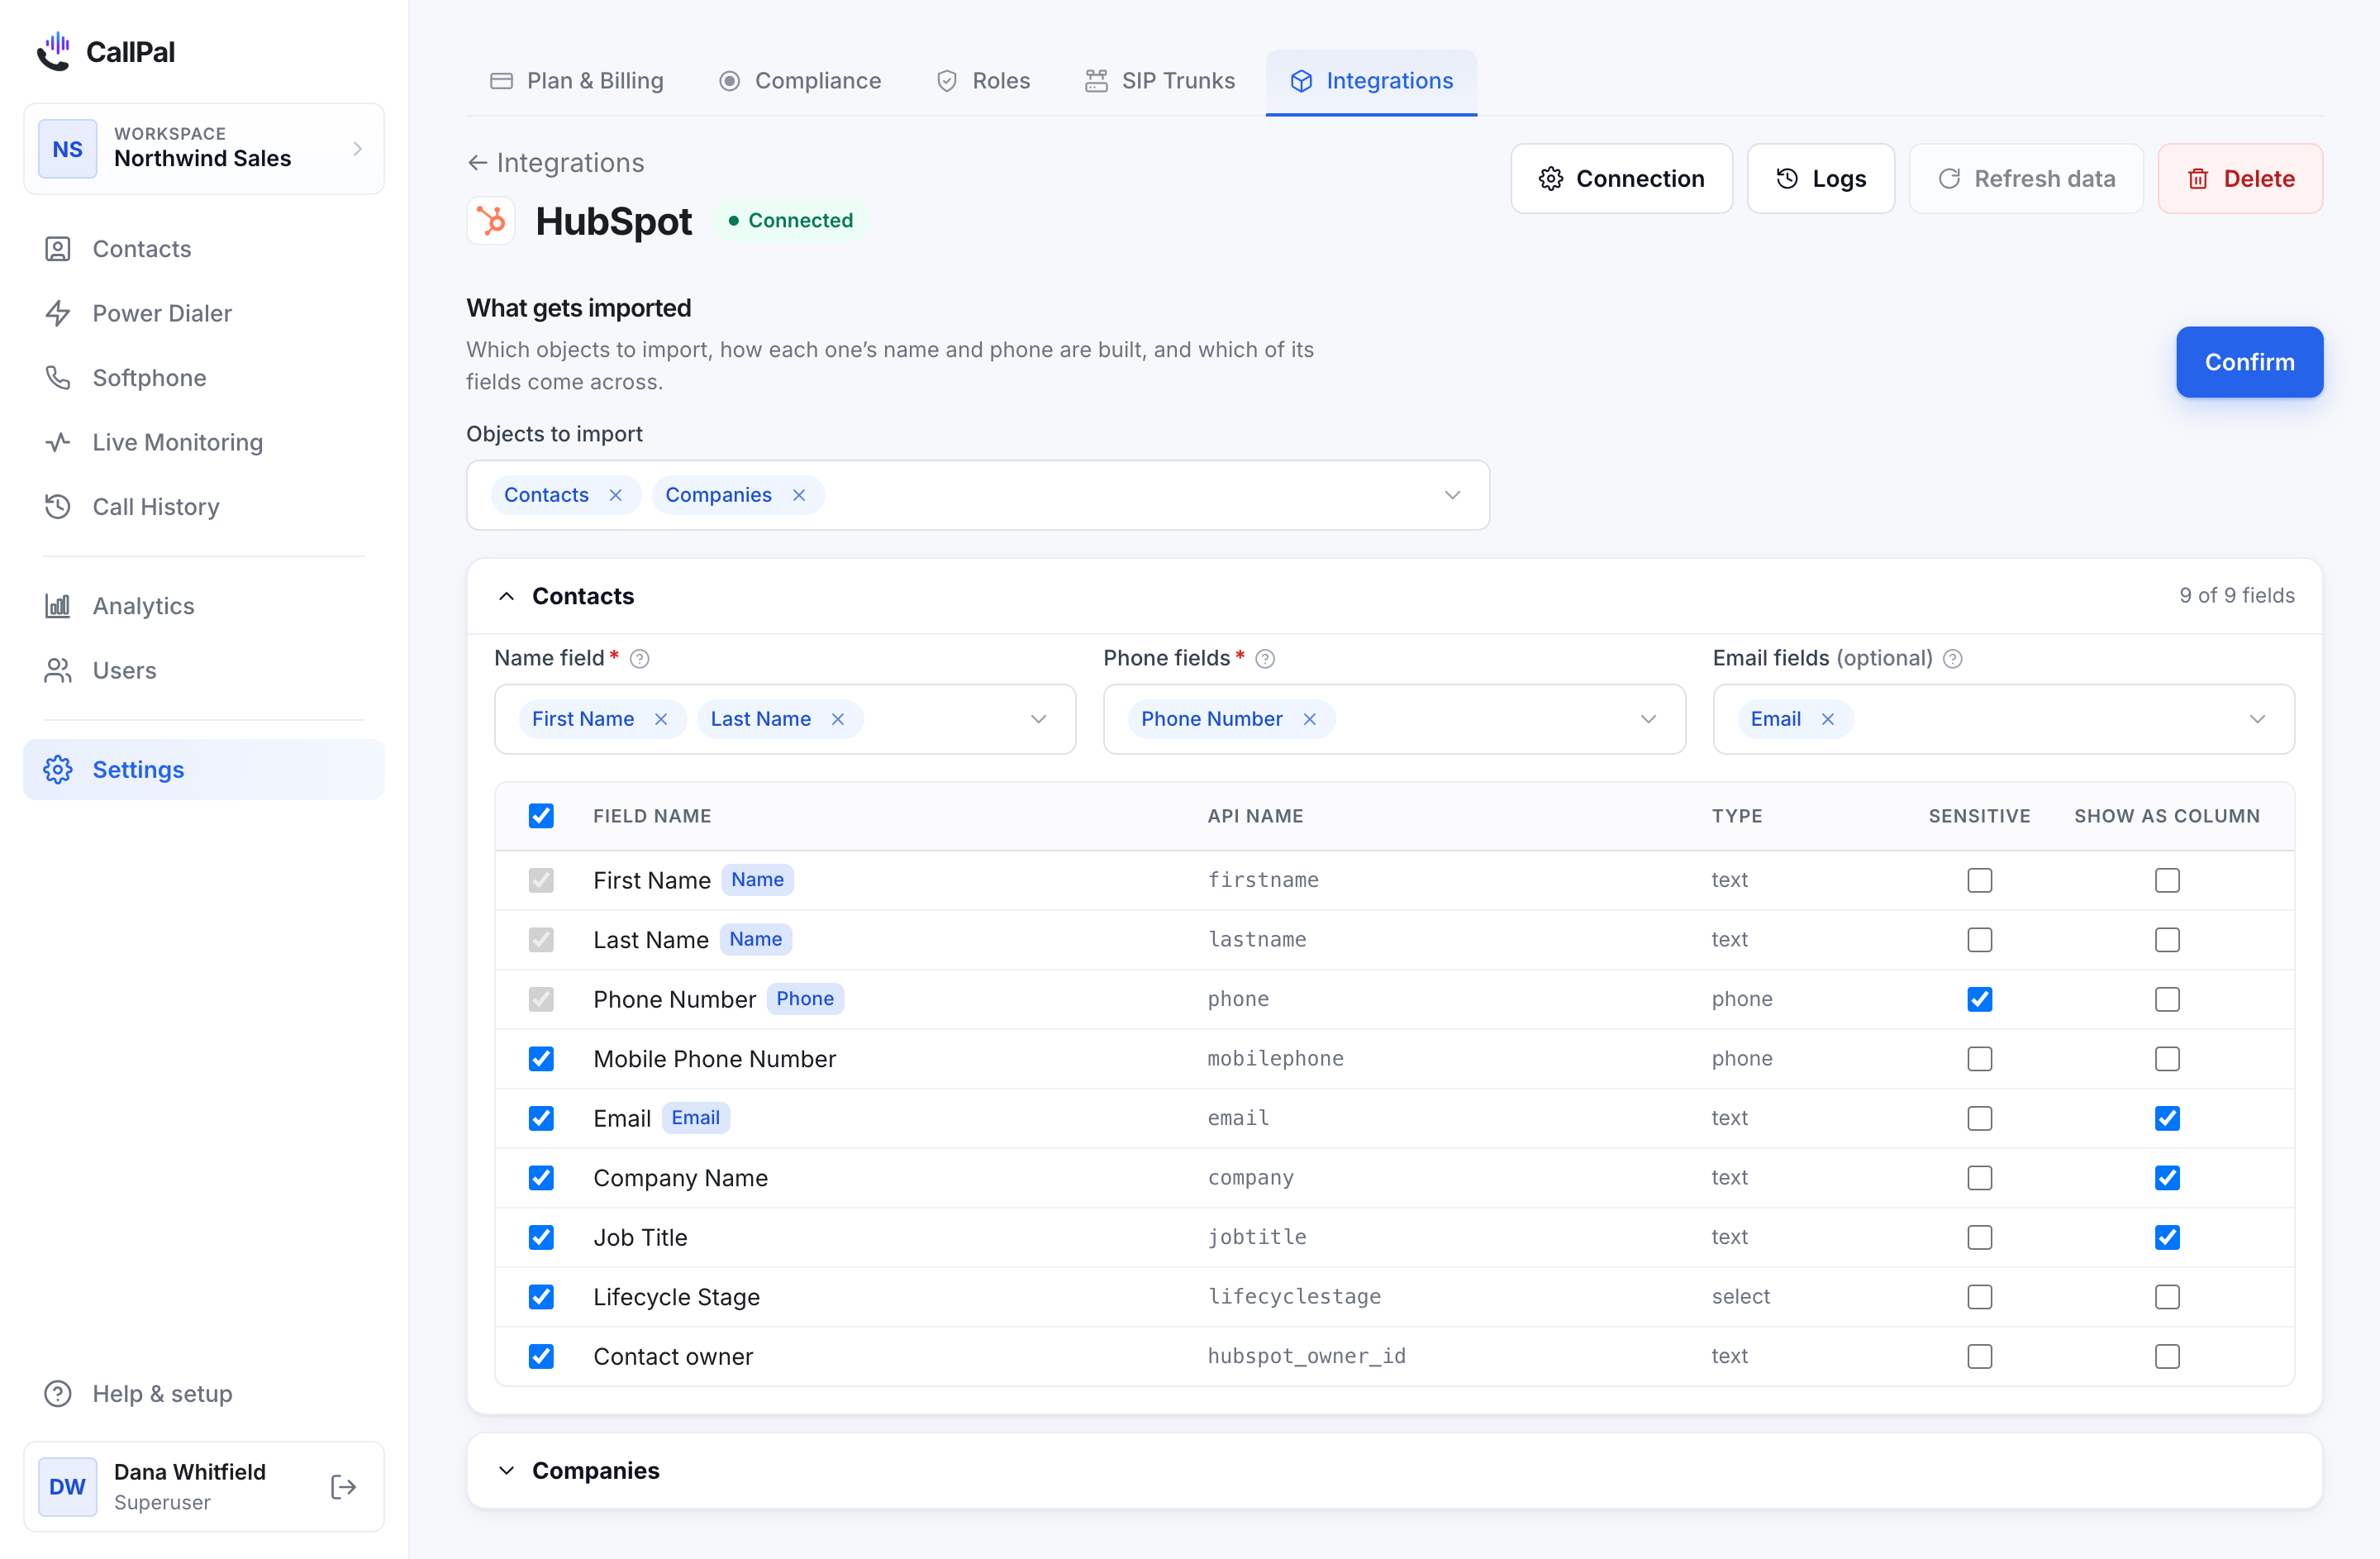The width and height of the screenshot is (2380, 1559).
Task: Enable Show as column for Lifecycle Stage
Action: (x=2167, y=1296)
